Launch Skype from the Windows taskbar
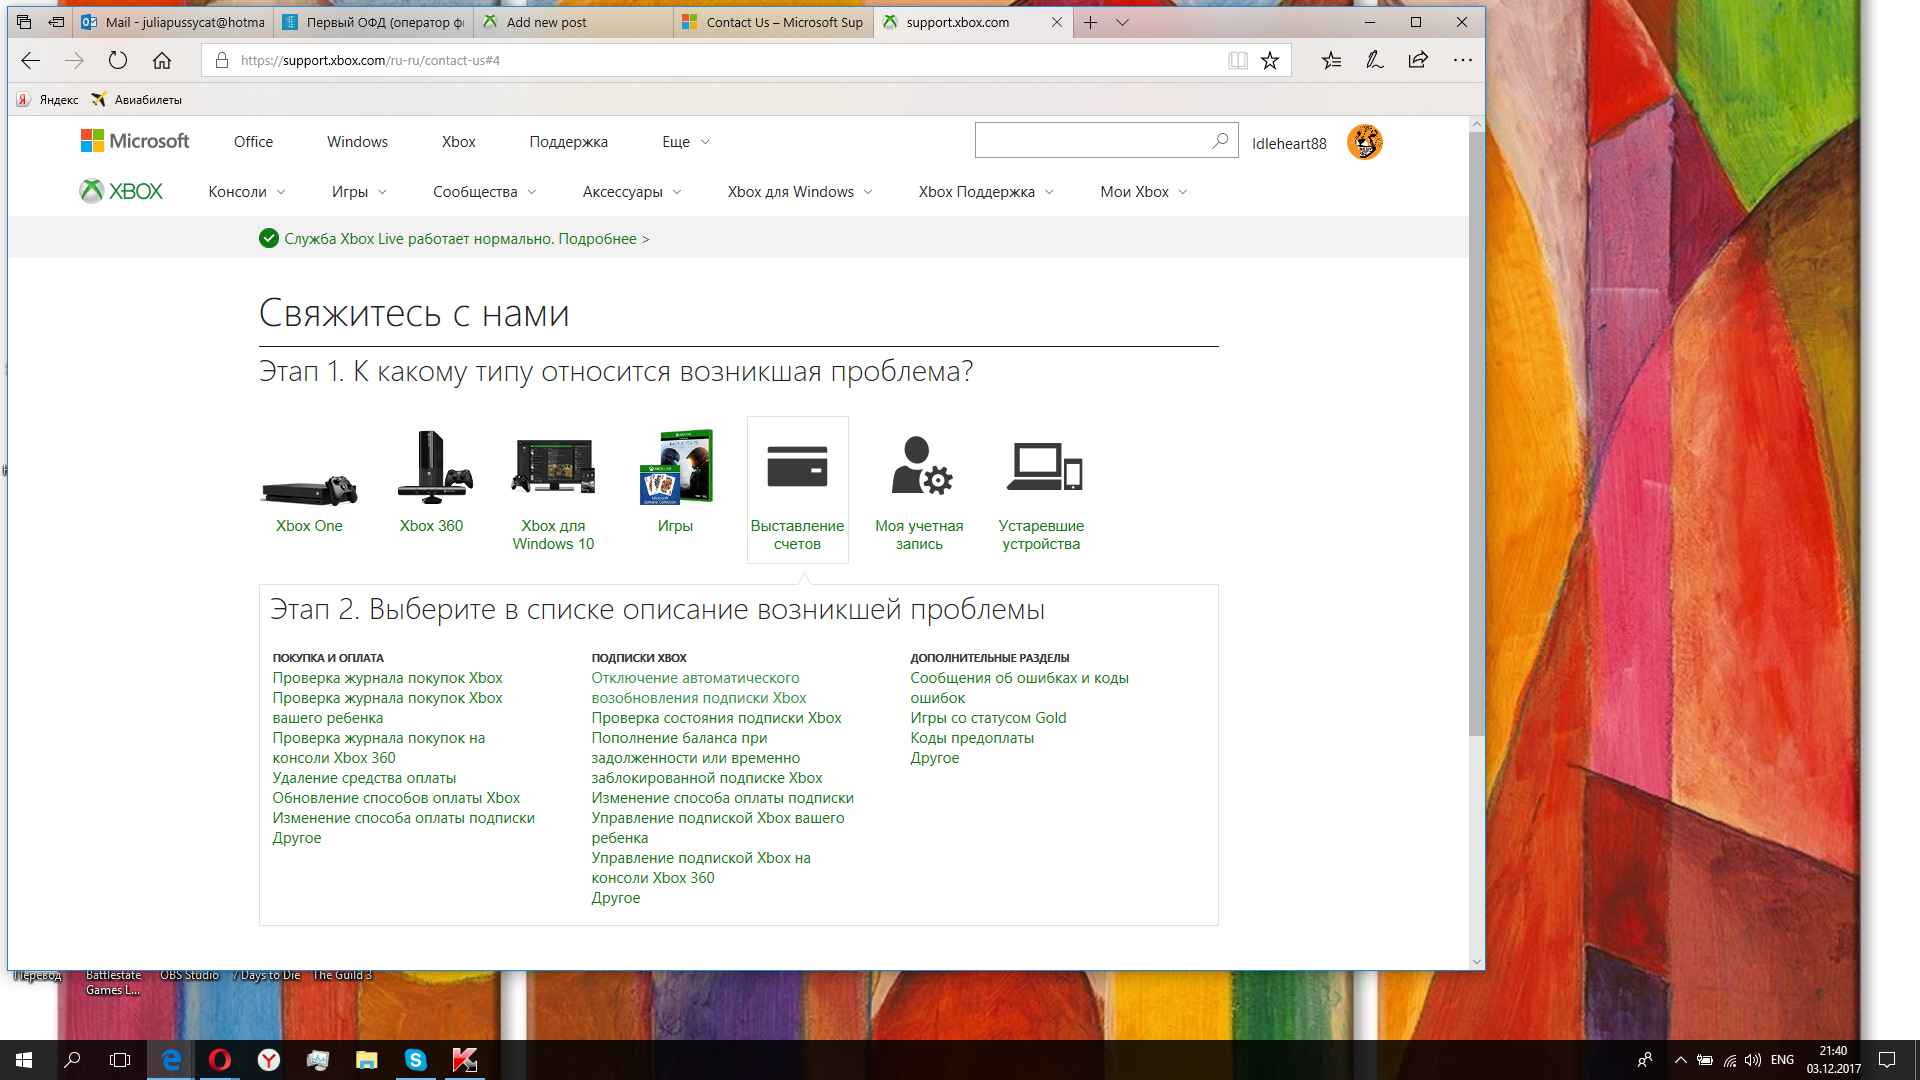This screenshot has height=1080, width=1920. [x=416, y=1060]
